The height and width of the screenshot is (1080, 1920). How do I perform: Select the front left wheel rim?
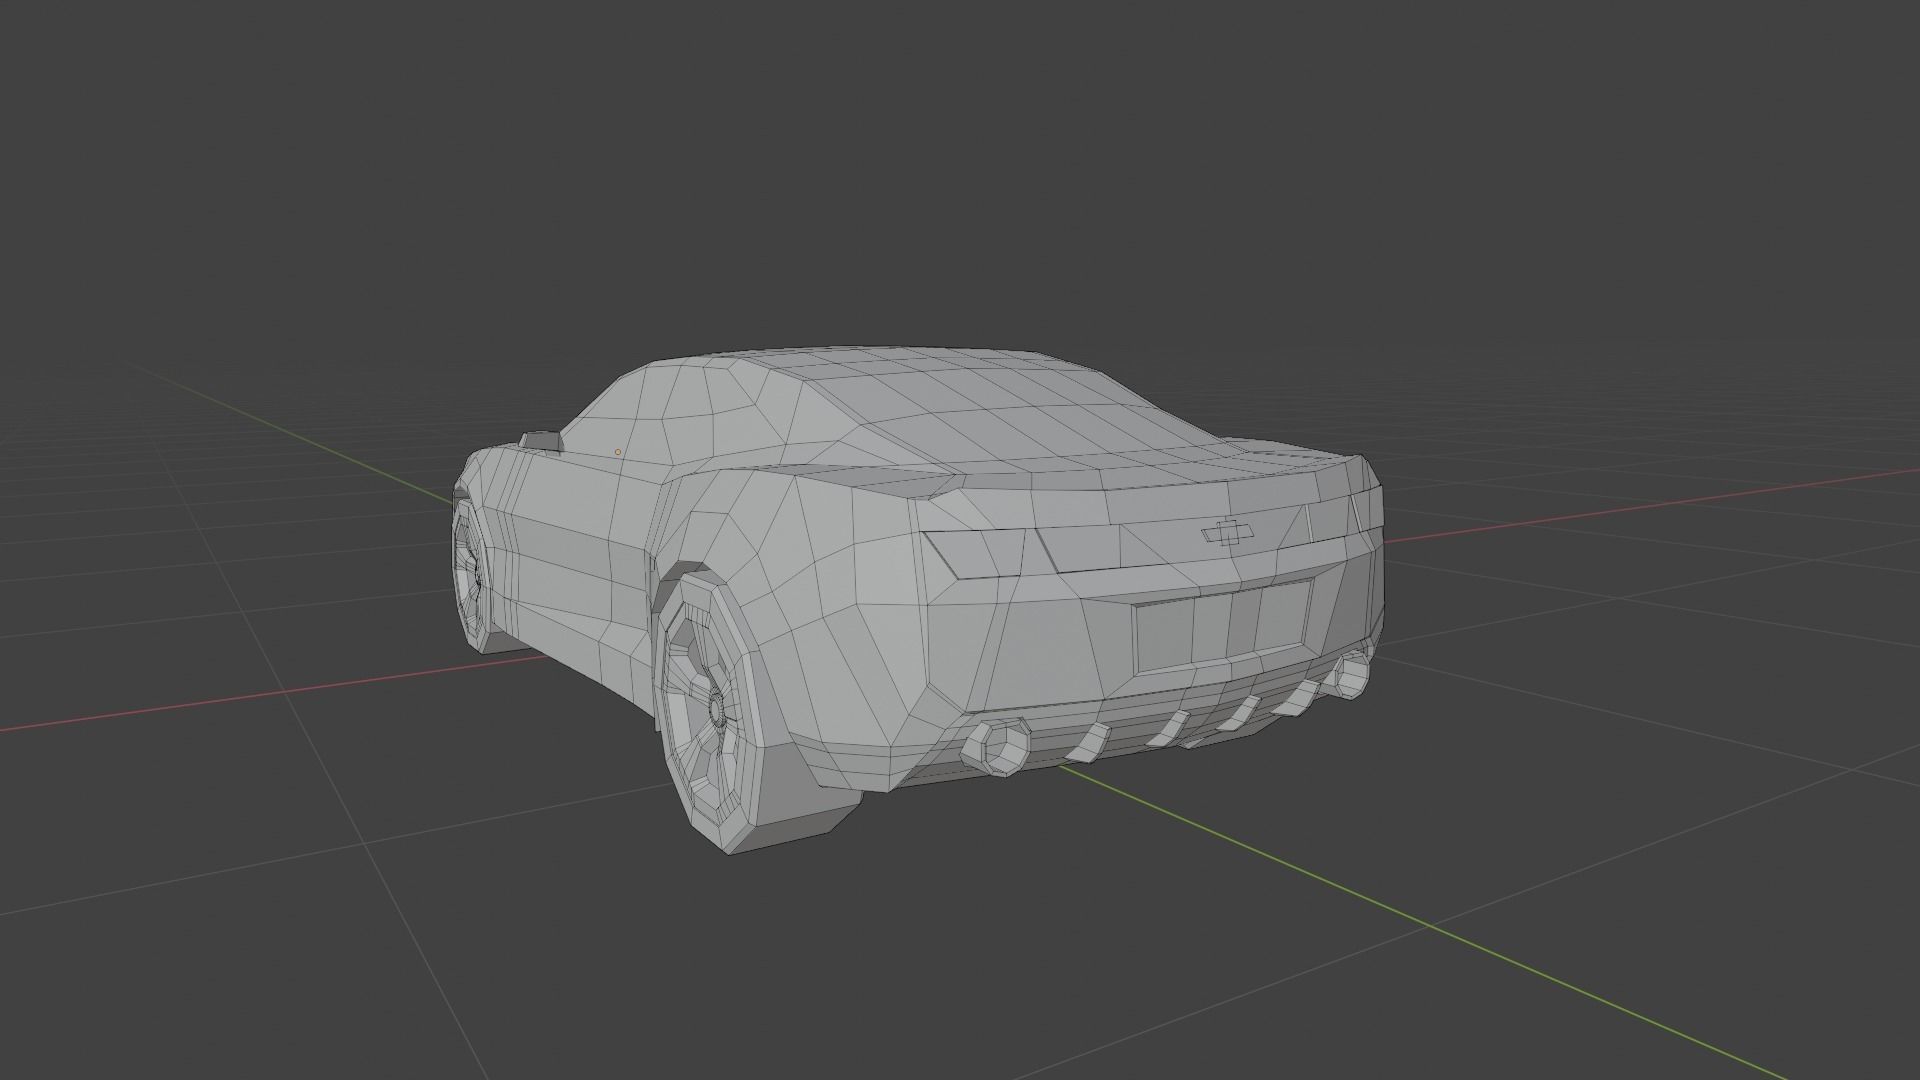click(469, 576)
